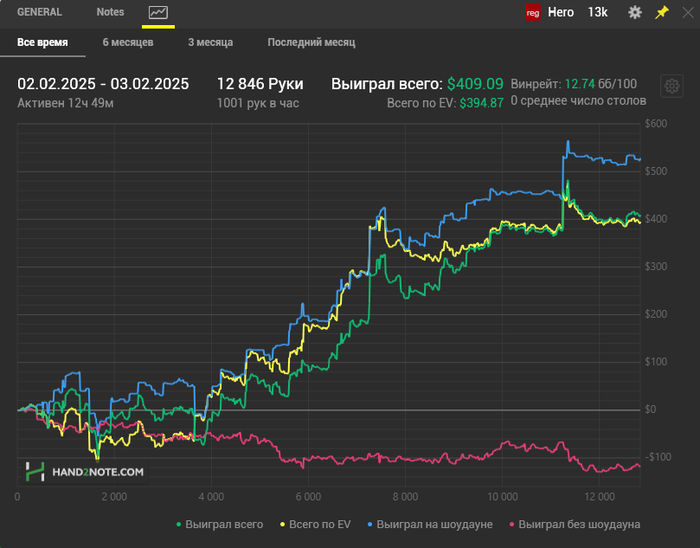Click the winrate 12.74 бб/100 value
Screen dimensions: 700x548
(x=600, y=84)
